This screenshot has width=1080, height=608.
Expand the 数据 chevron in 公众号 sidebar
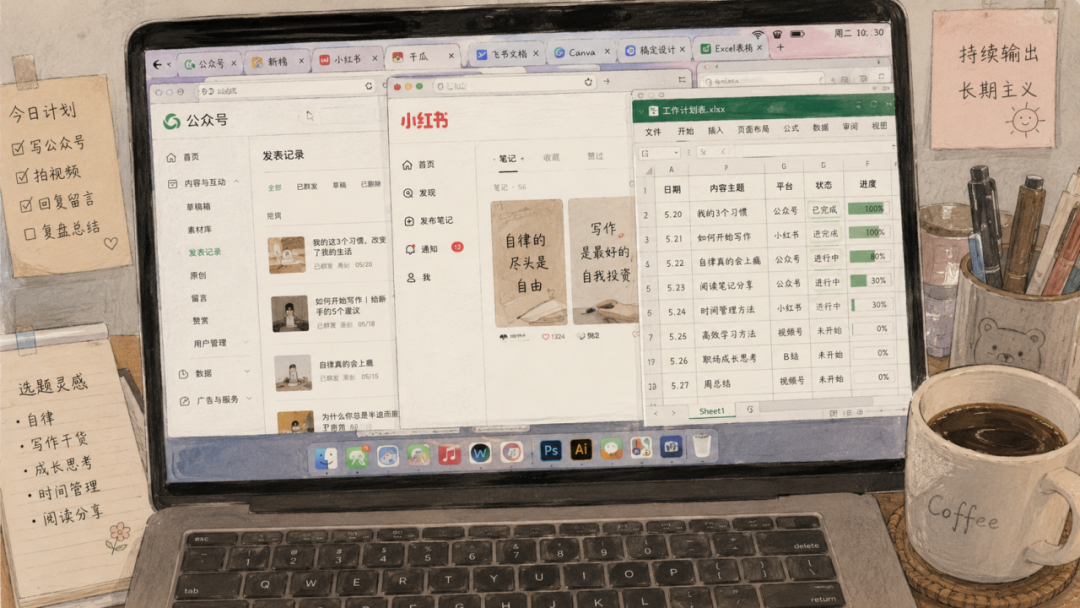point(247,372)
